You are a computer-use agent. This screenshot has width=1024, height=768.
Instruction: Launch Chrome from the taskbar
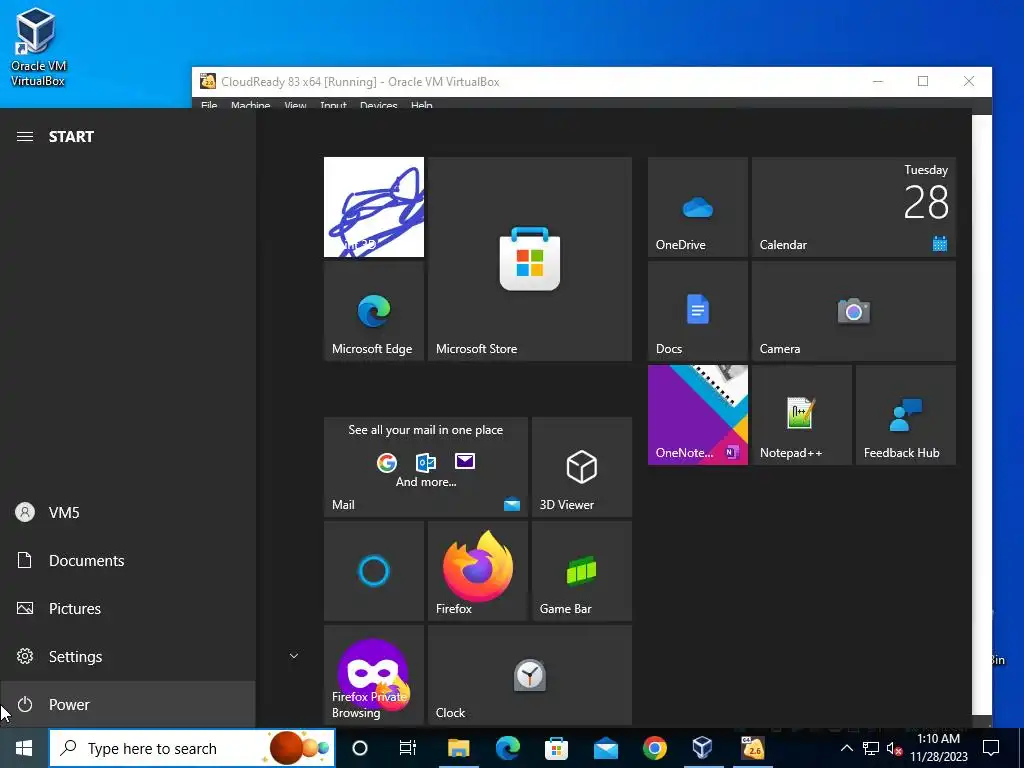(x=654, y=748)
